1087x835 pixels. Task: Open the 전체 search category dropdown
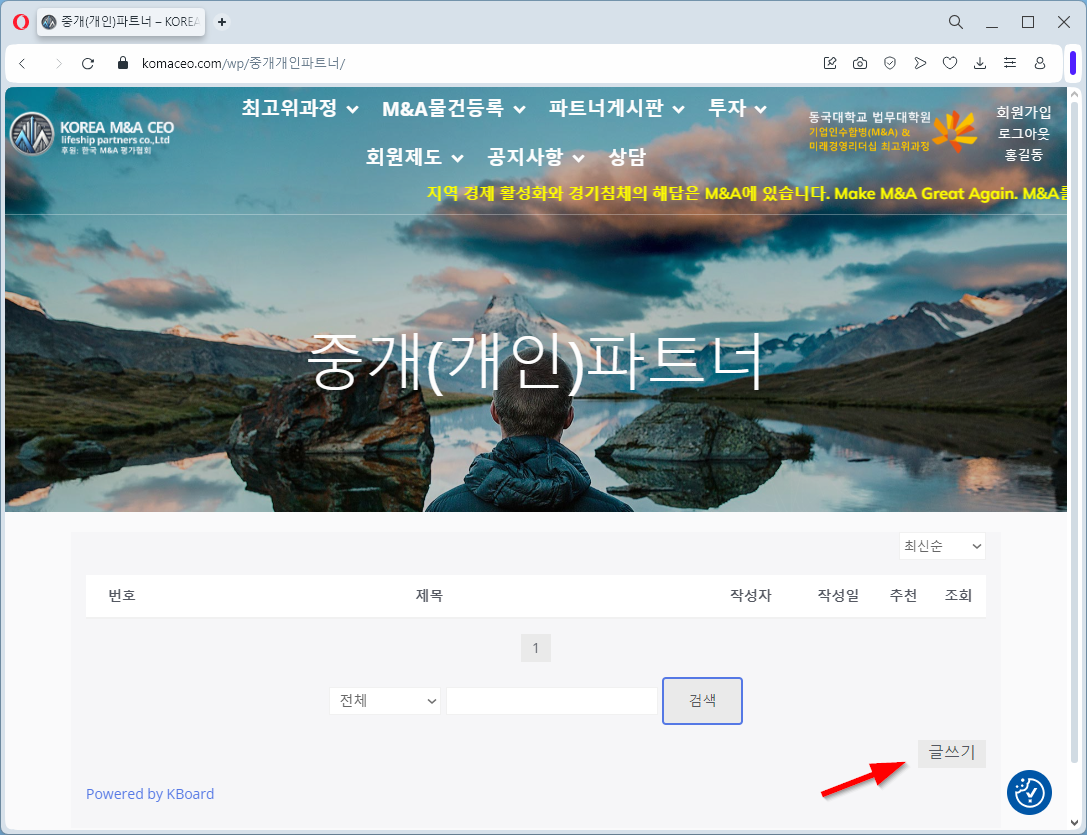click(385, 701)
